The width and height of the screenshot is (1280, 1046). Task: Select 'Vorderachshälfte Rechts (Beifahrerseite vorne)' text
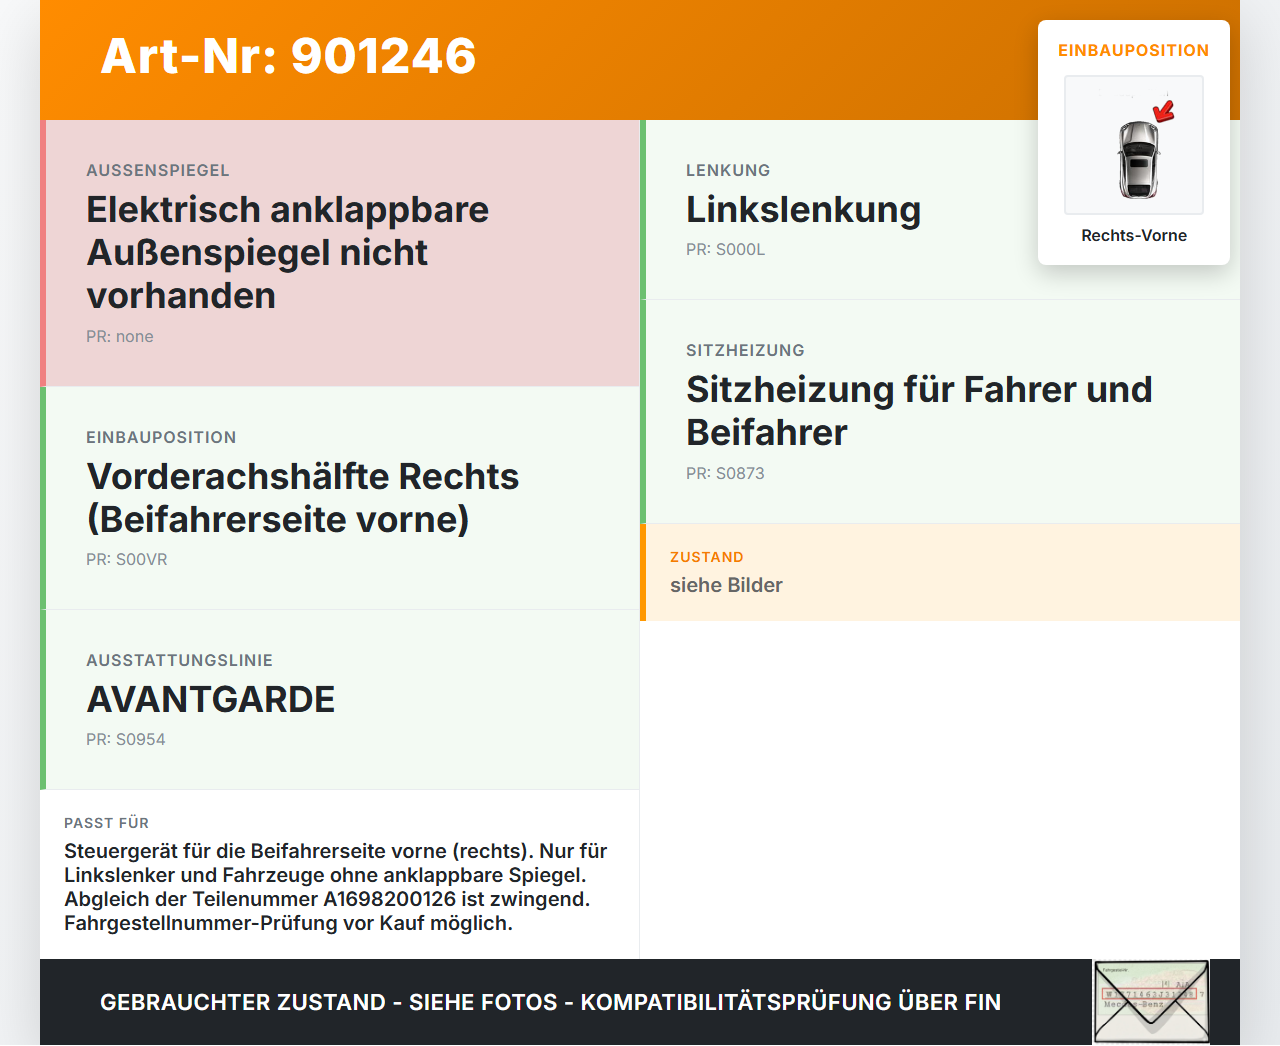point(303,498)
